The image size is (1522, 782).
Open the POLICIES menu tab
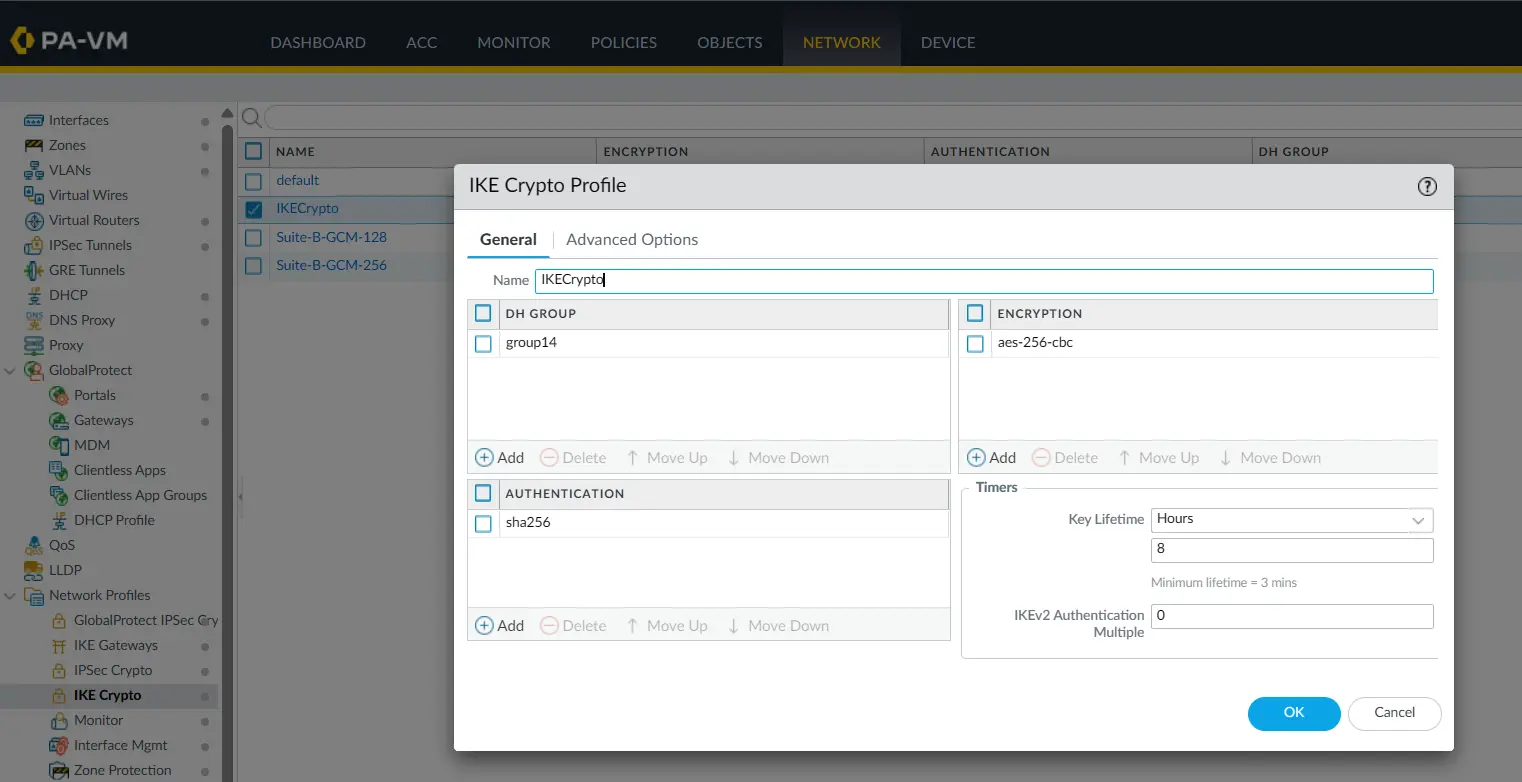pos(624,42)
